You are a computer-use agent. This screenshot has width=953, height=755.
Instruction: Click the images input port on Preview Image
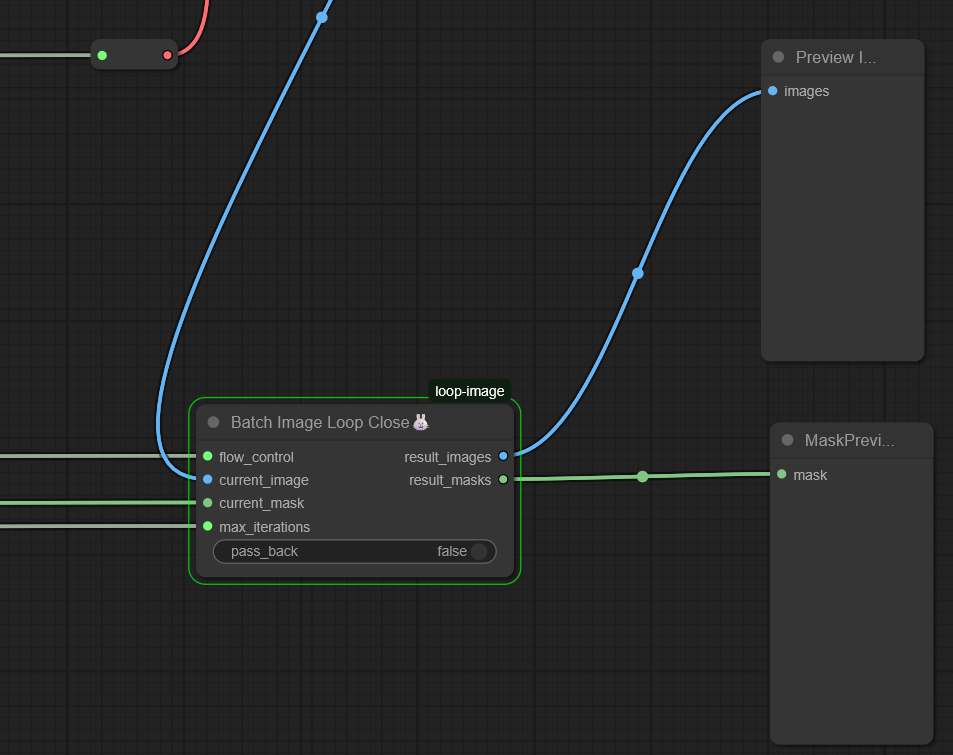point(772,91)
